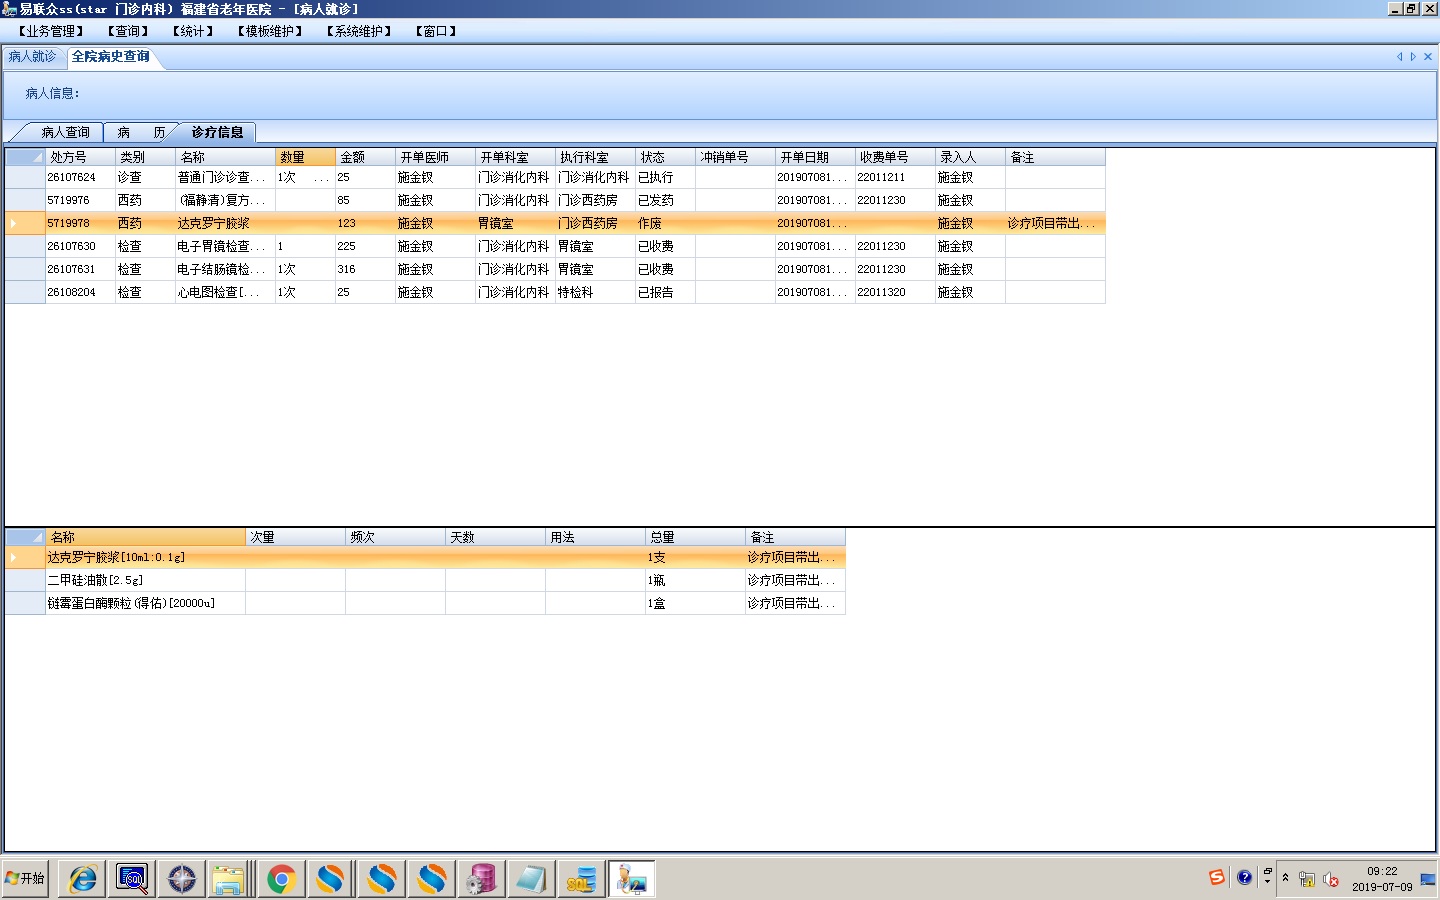1440x900 pixels.
Task: Show hidden tray icons chevron
Action: pos(1286,878)
